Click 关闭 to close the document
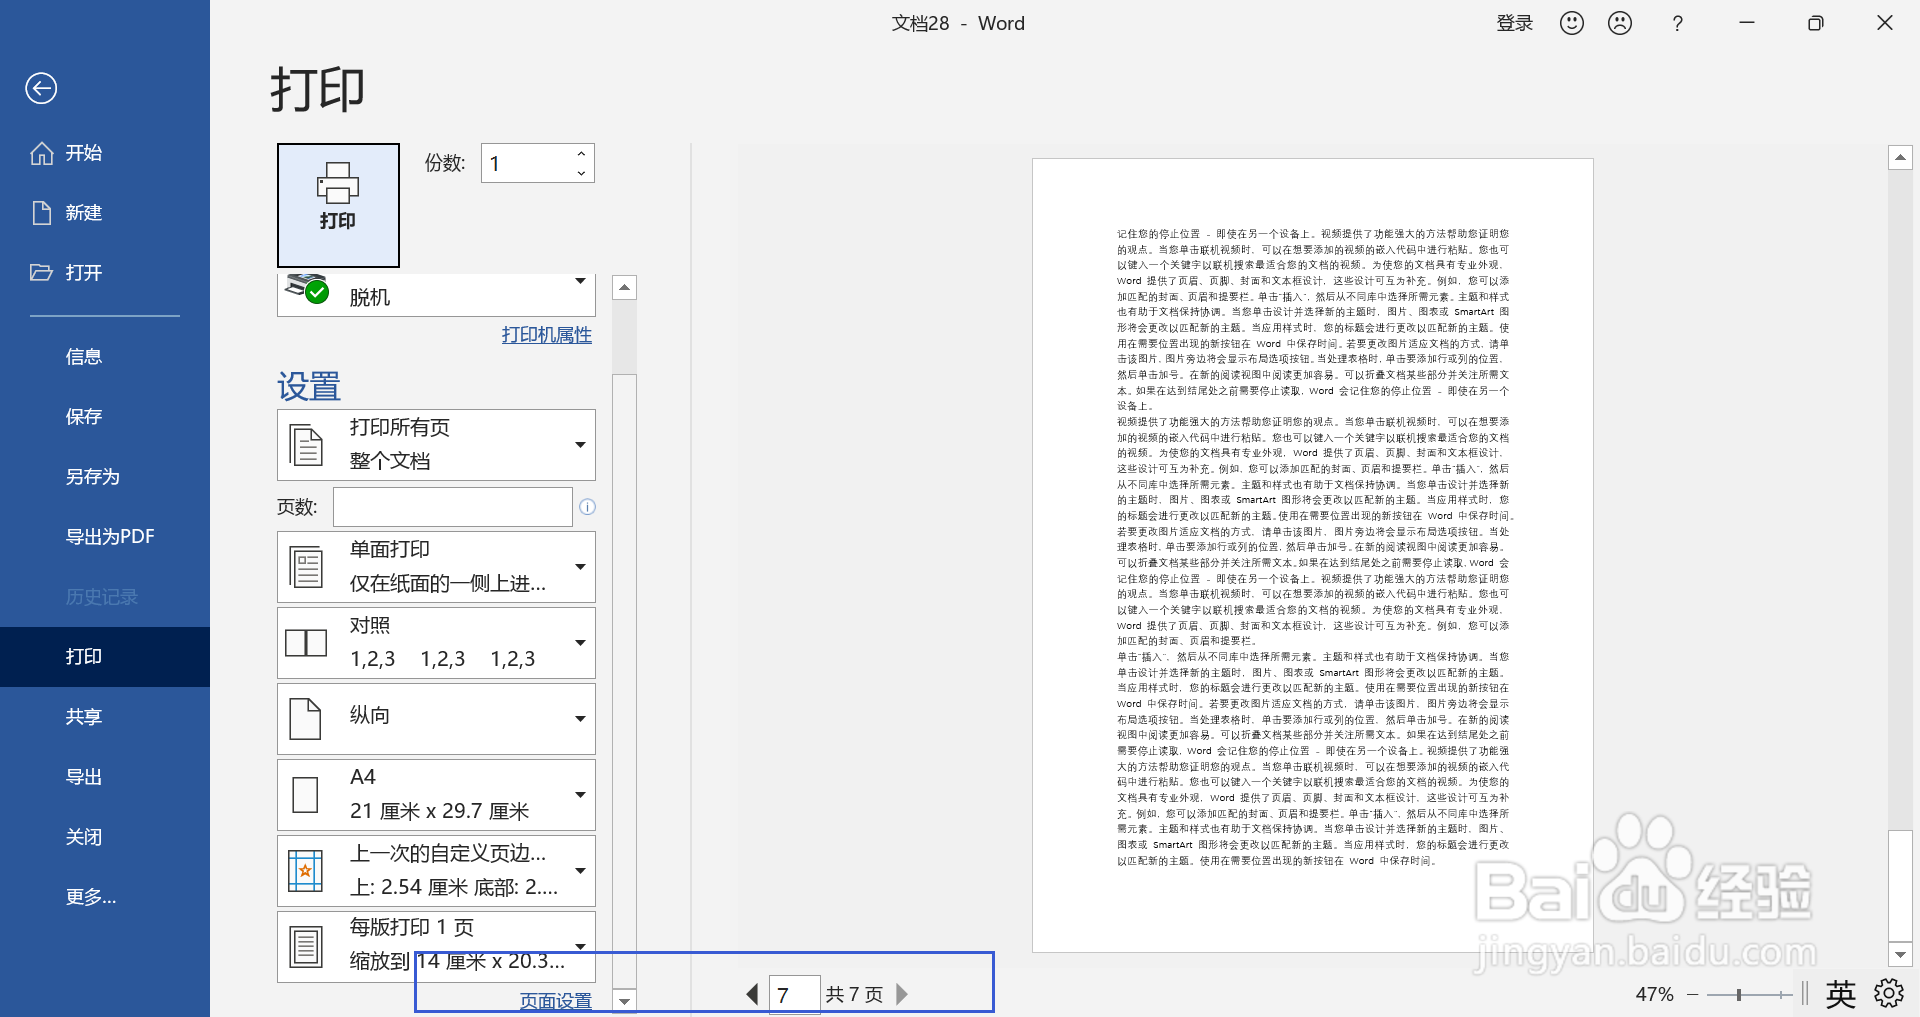Viewport: 1920px width, 1017px height. (x=84, y=837)
